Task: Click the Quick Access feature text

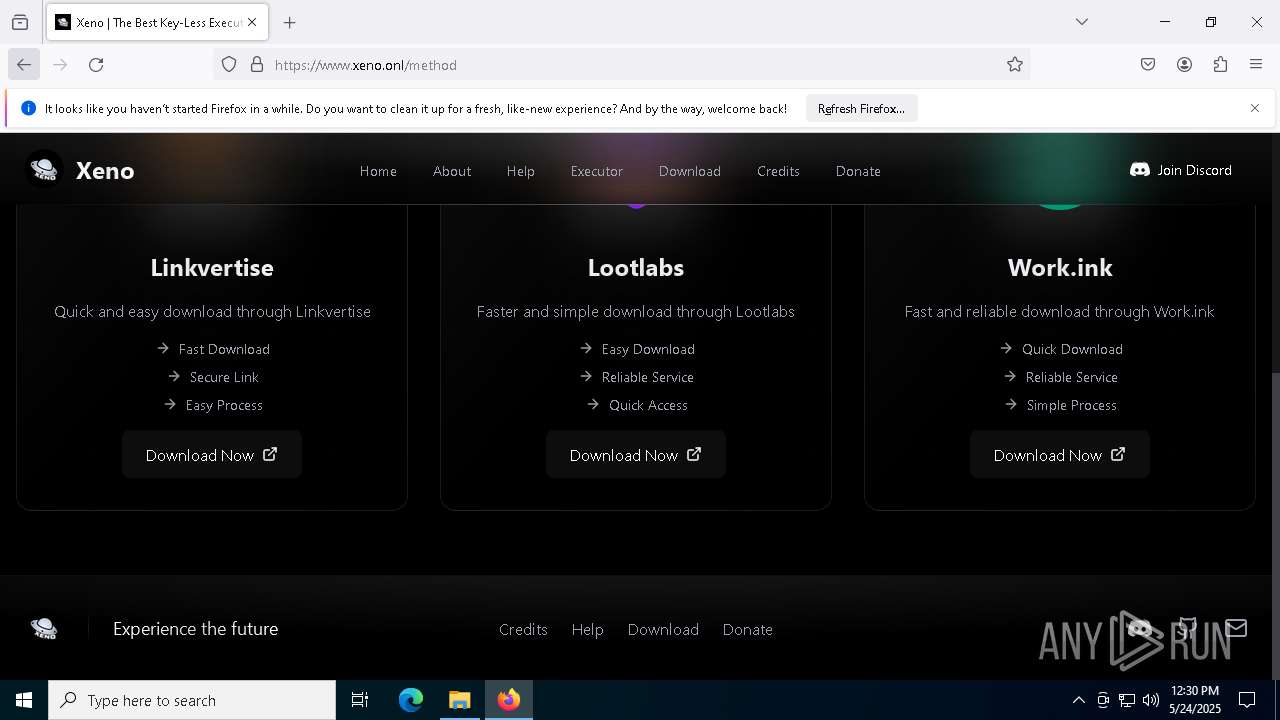Action: [648, 405]
